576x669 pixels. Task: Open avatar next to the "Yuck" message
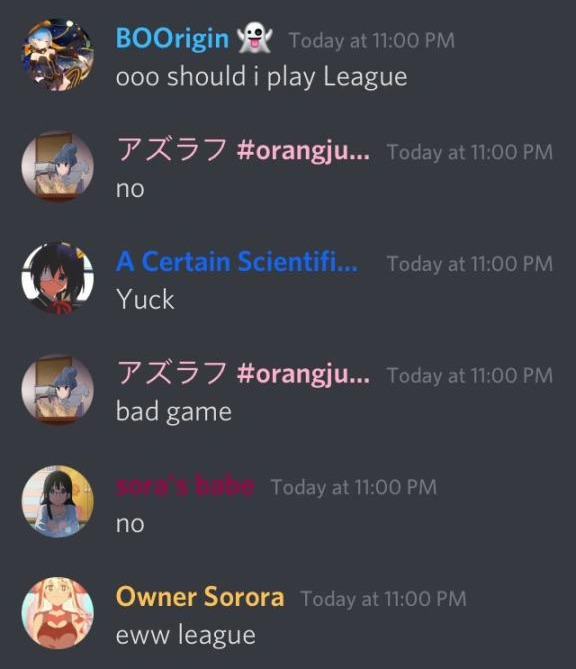[x=58, y=278]
